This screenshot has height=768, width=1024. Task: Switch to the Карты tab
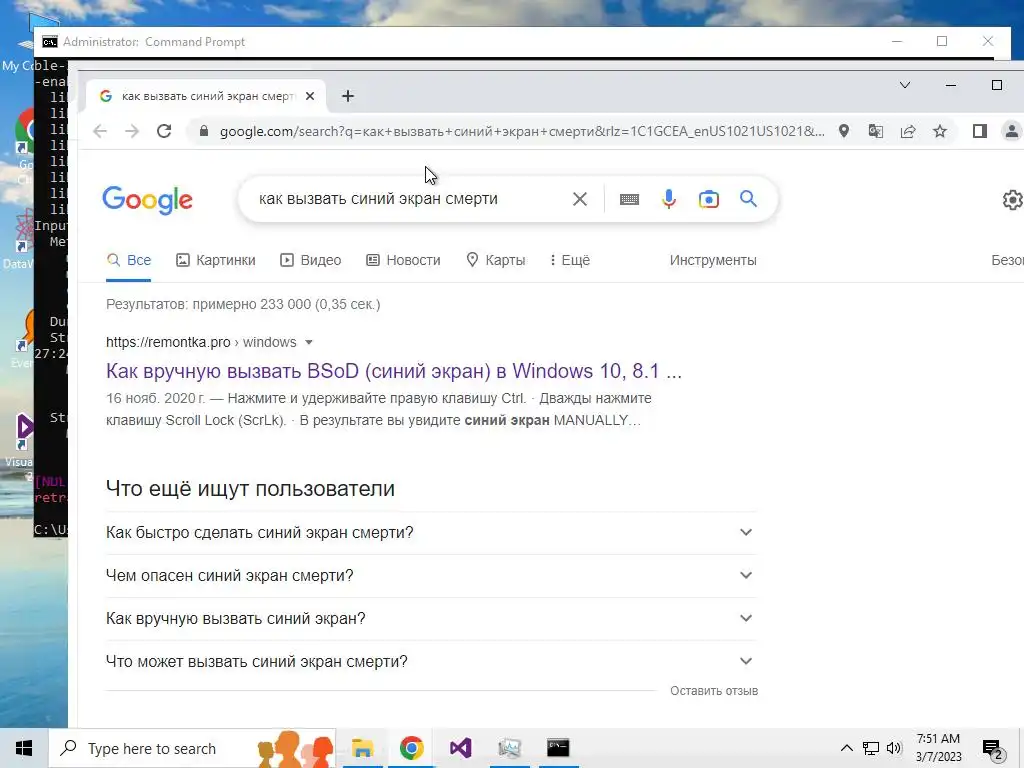coord(496,260)
